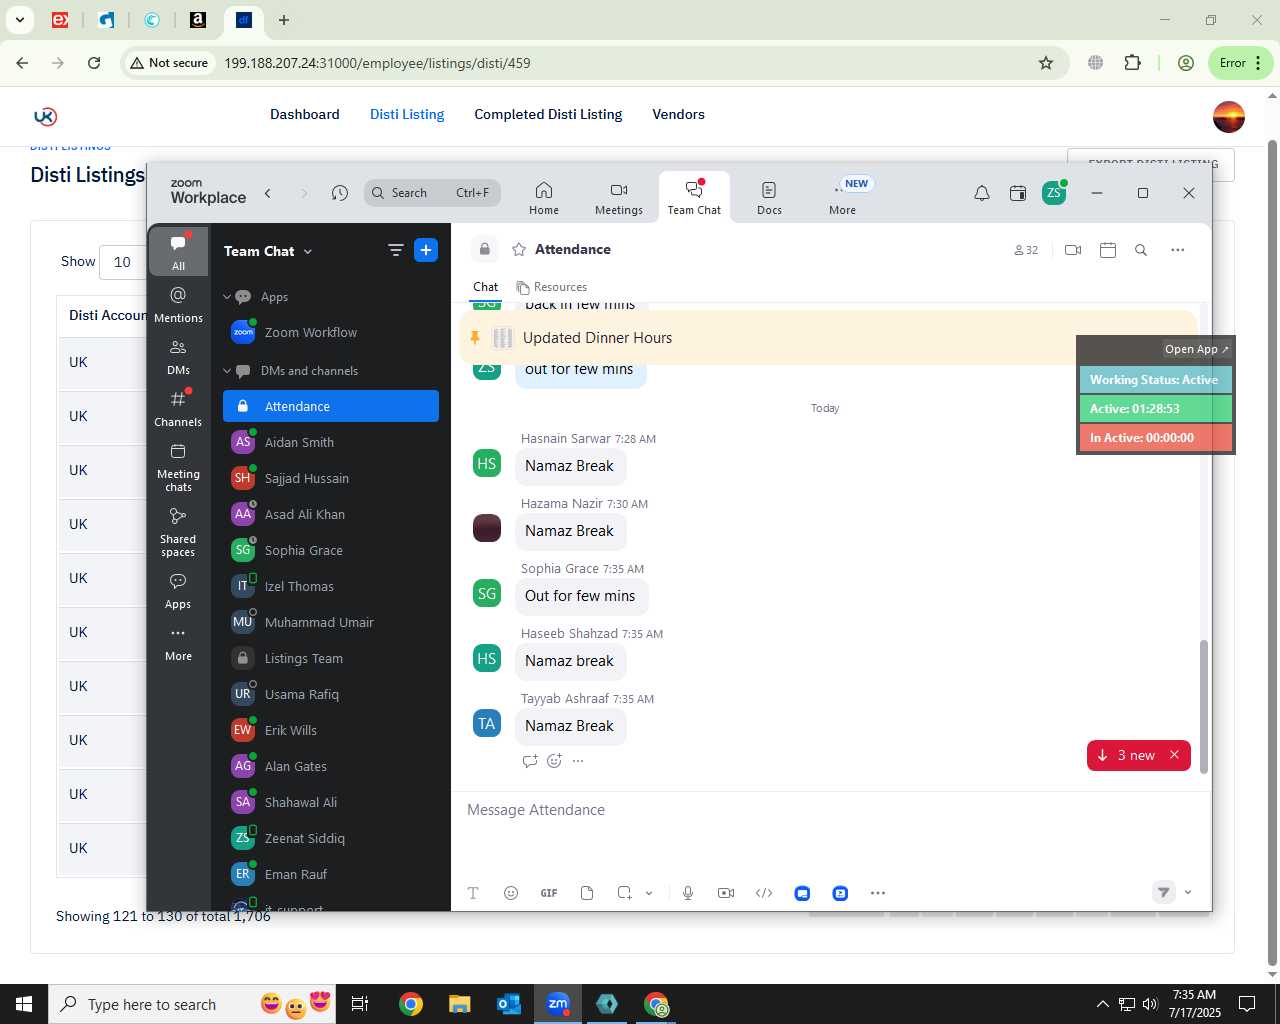Collapse the Apps section

pos(227,297)
